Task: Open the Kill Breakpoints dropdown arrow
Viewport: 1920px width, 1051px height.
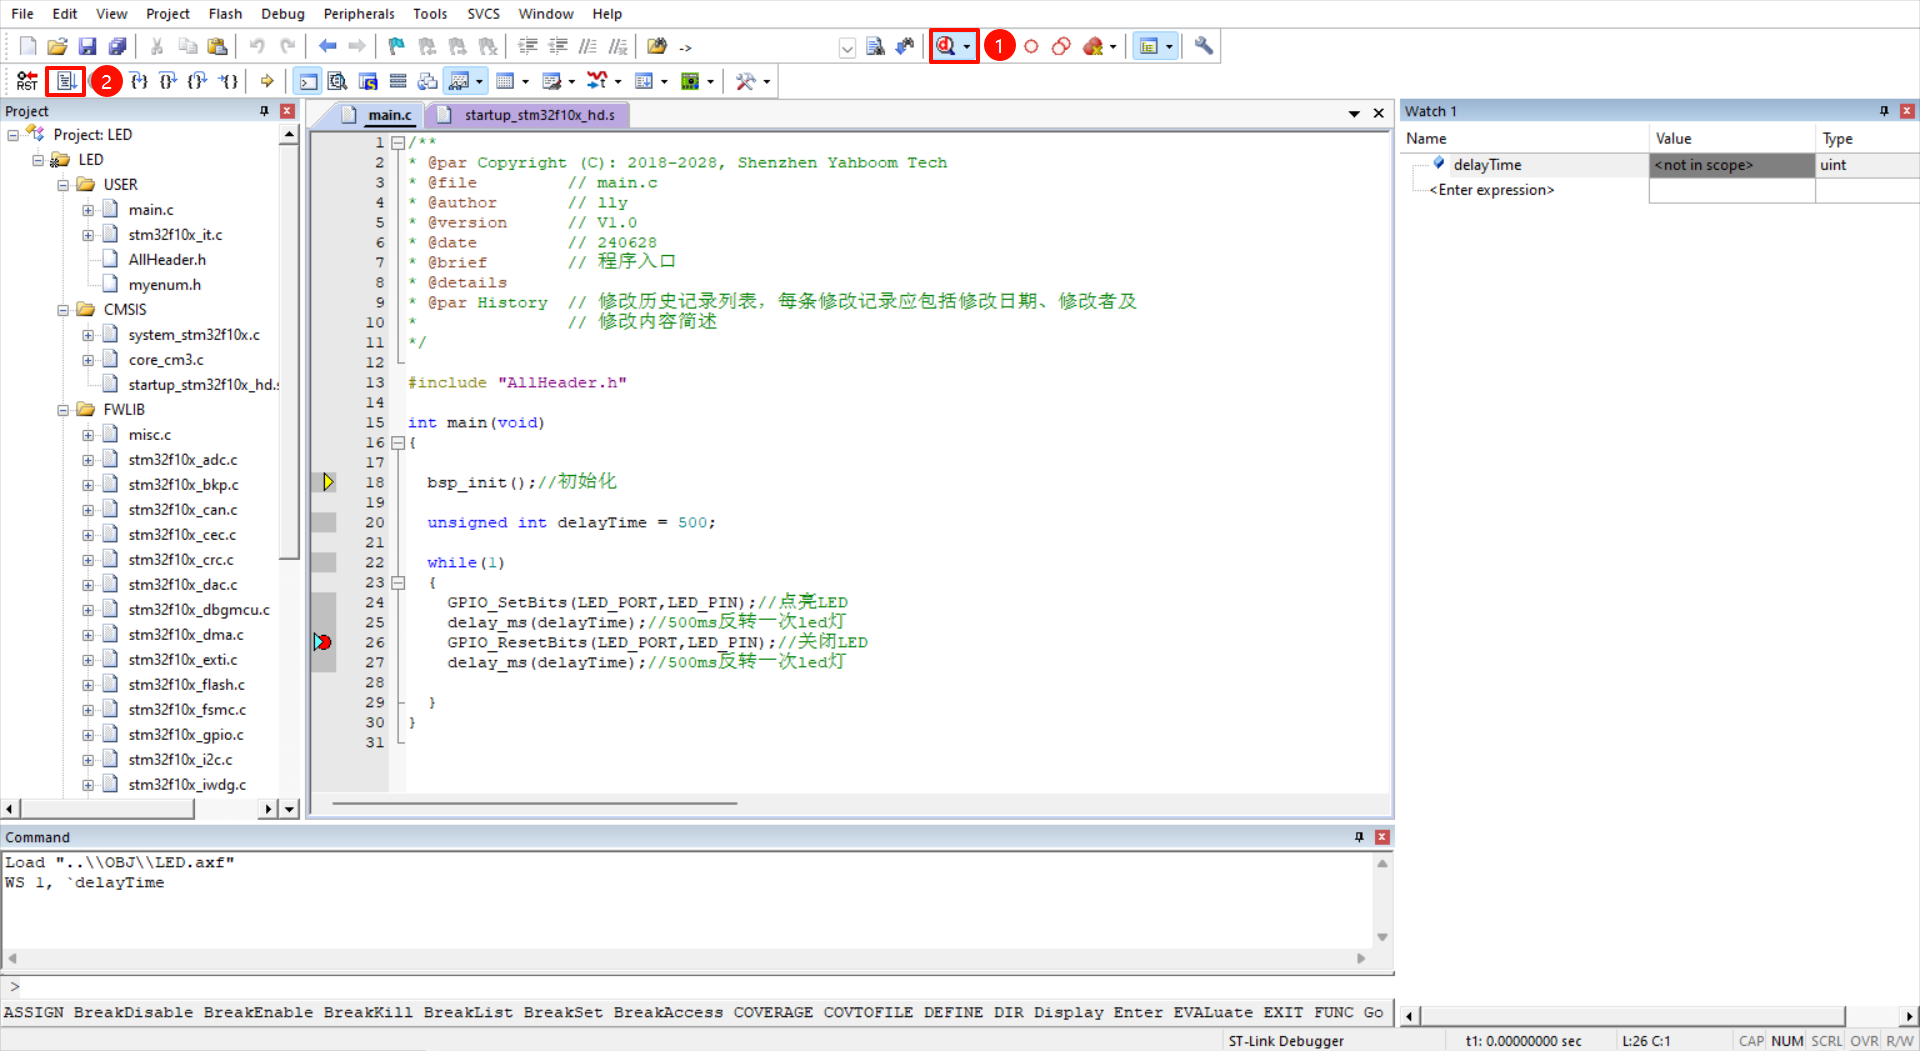Action: (1113, 47)
